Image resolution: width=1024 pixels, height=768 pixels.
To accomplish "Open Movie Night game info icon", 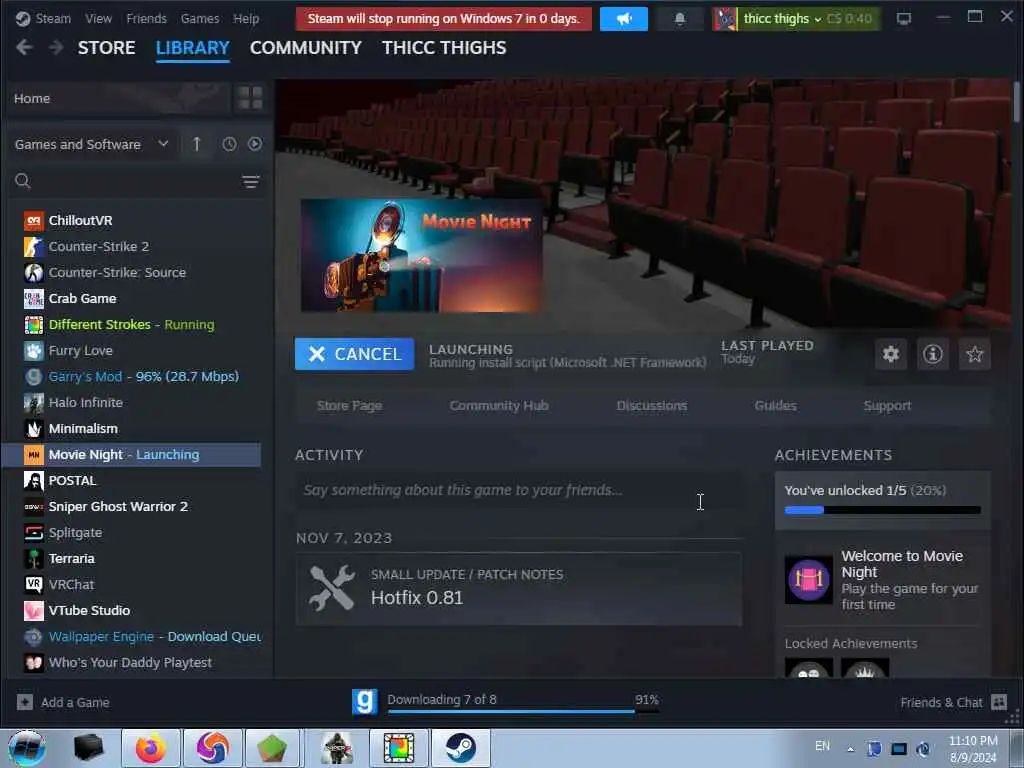I will (933, 354).
